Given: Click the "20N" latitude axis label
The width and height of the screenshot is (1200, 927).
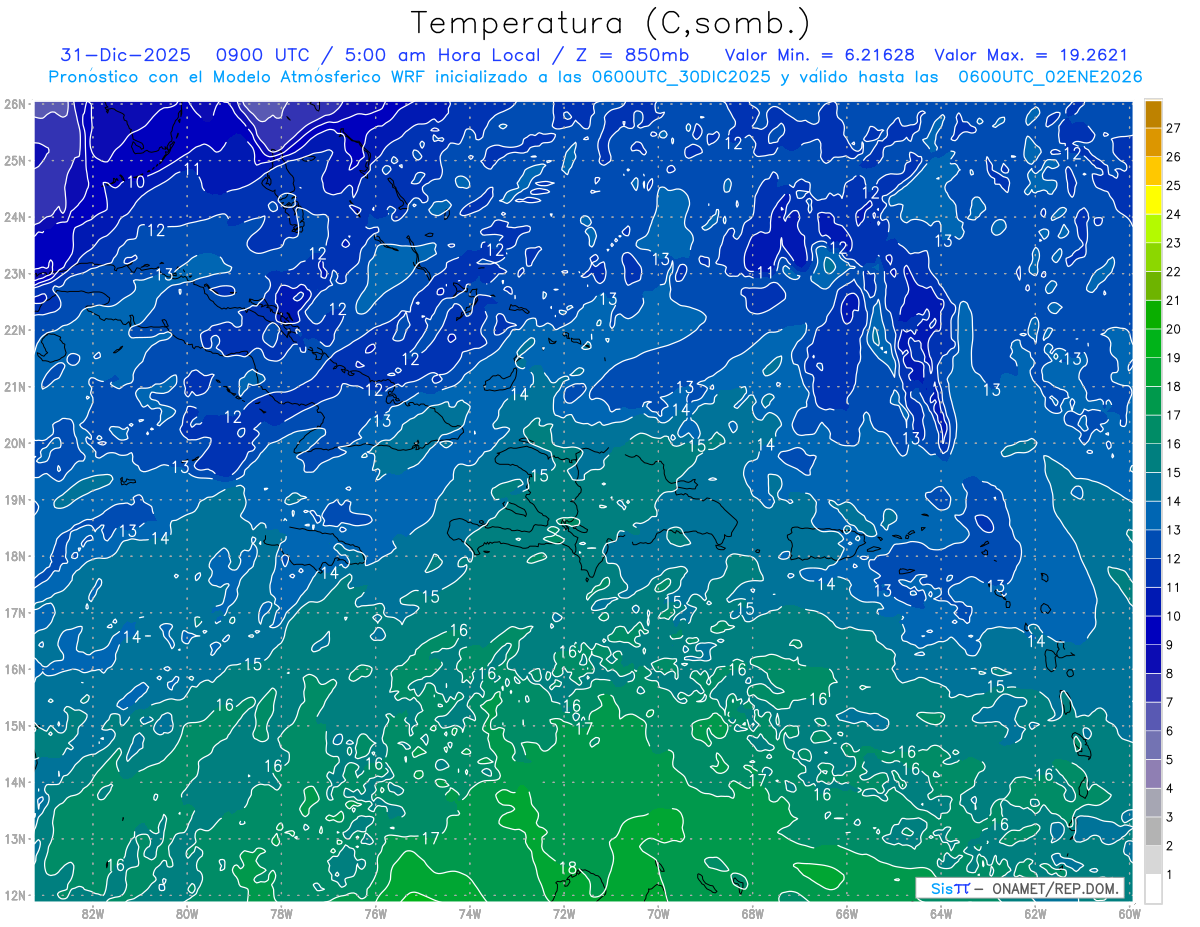Looking at the screenshot, I should (x=15, y=443).
